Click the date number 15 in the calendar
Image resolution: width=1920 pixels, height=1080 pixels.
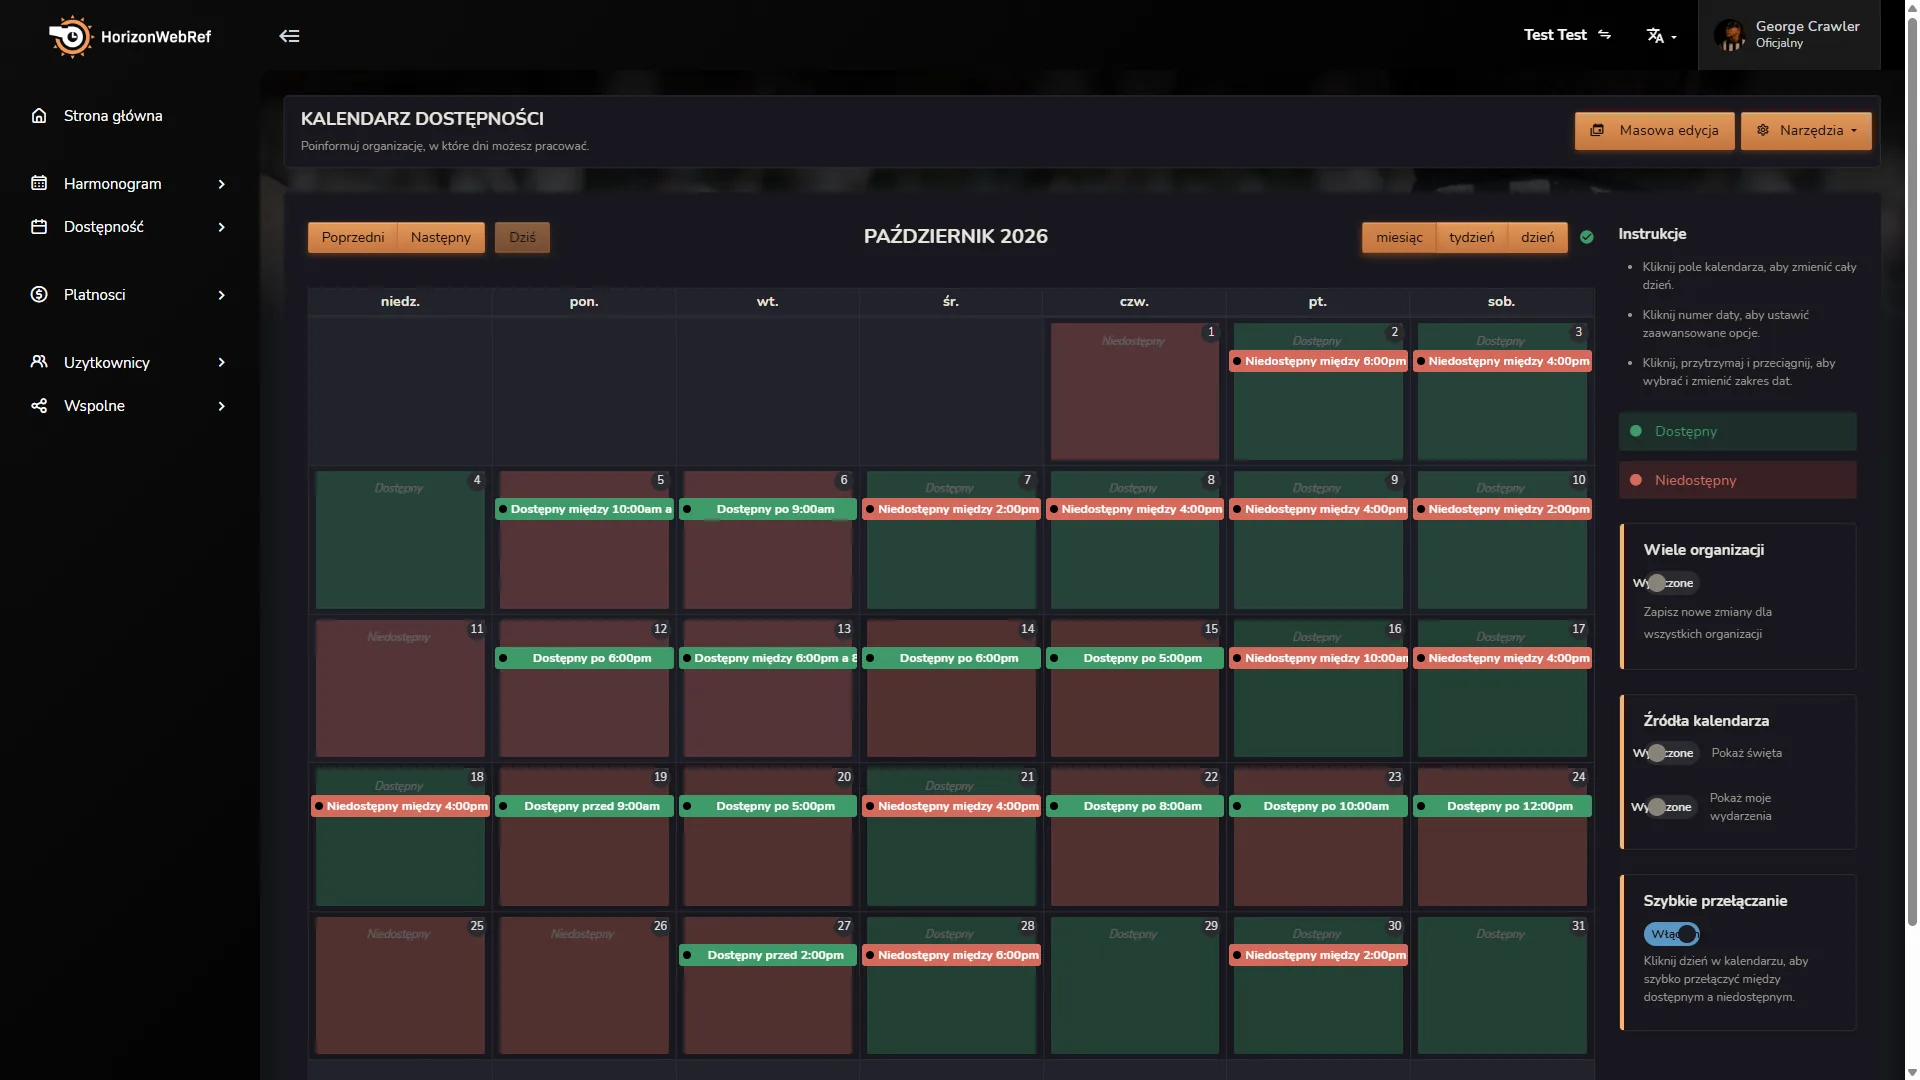coord(1211,629)
